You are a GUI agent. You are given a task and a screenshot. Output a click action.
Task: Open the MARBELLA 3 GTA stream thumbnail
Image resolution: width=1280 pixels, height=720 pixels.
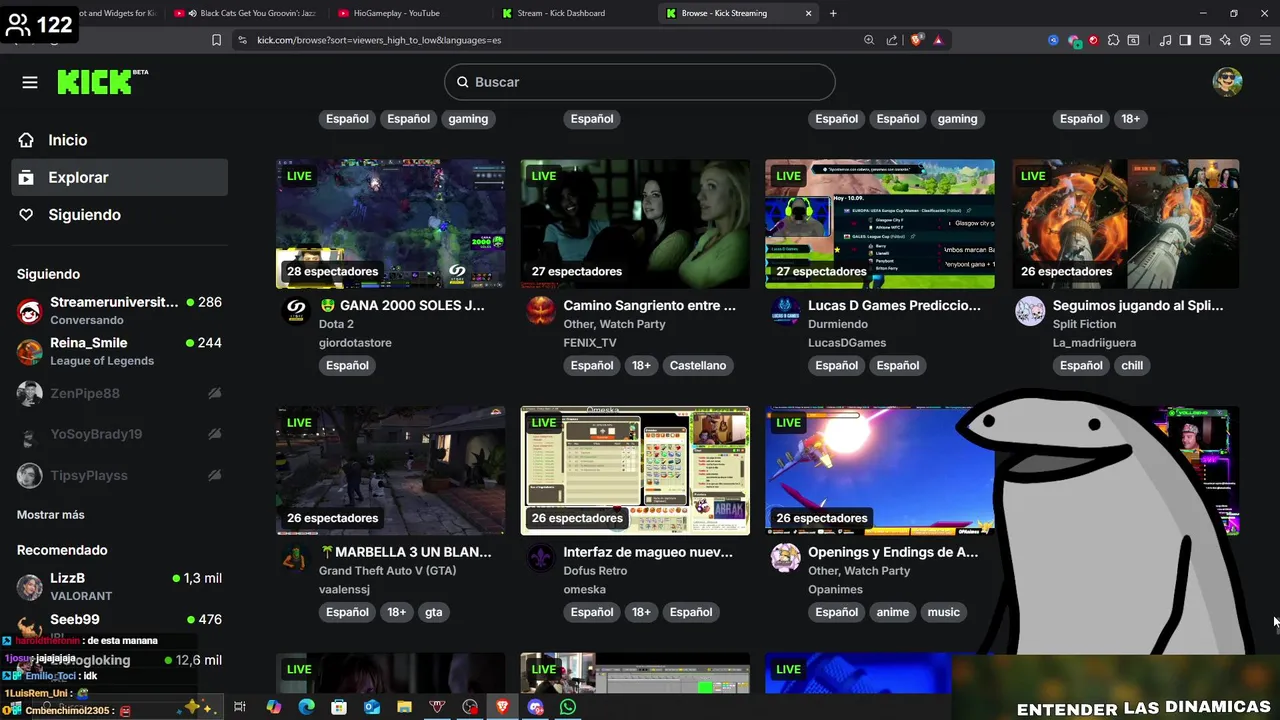(390, 470)
